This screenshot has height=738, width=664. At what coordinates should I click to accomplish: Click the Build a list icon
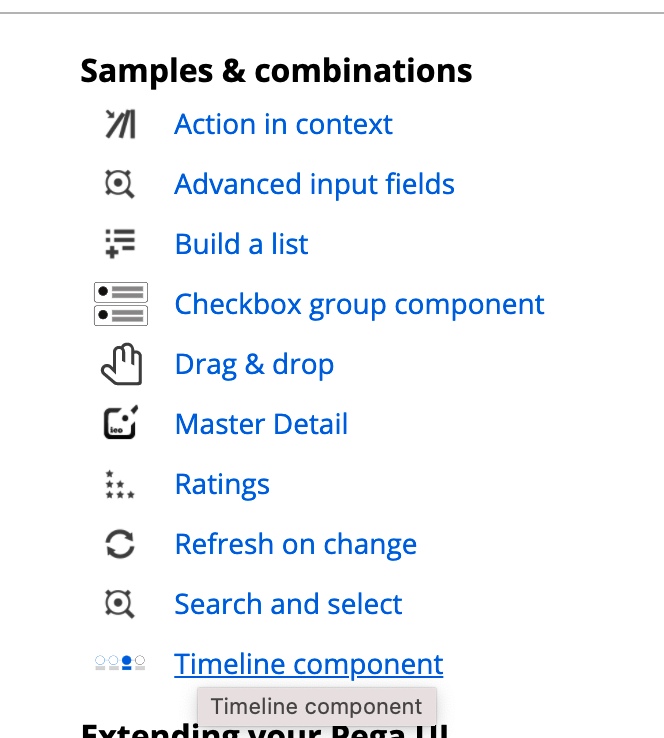120,244
